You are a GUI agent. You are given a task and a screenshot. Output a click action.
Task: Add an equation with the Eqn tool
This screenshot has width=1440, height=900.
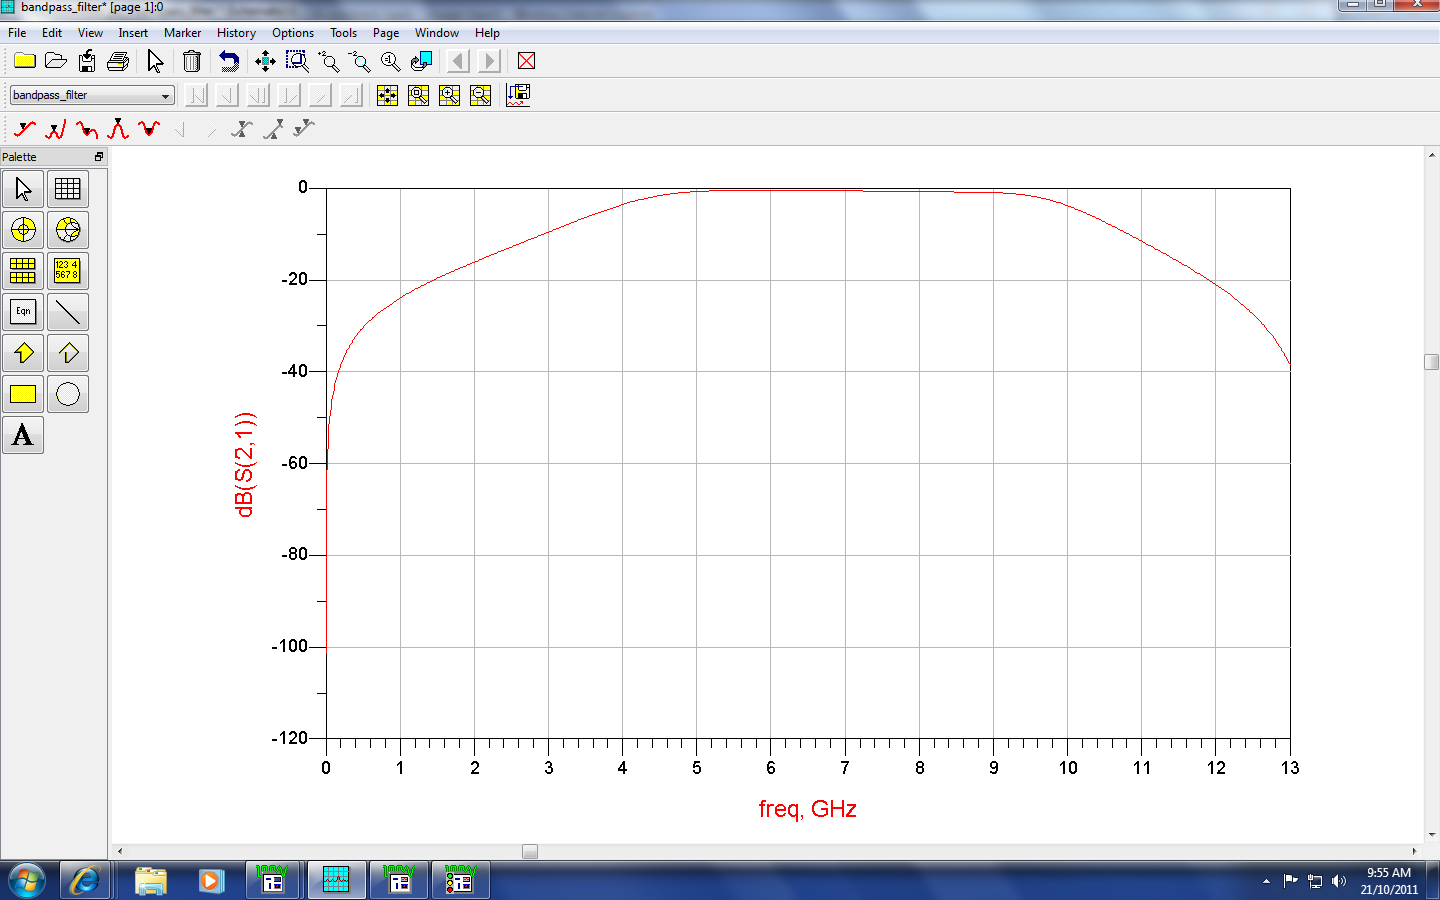(x=23, y=312)
